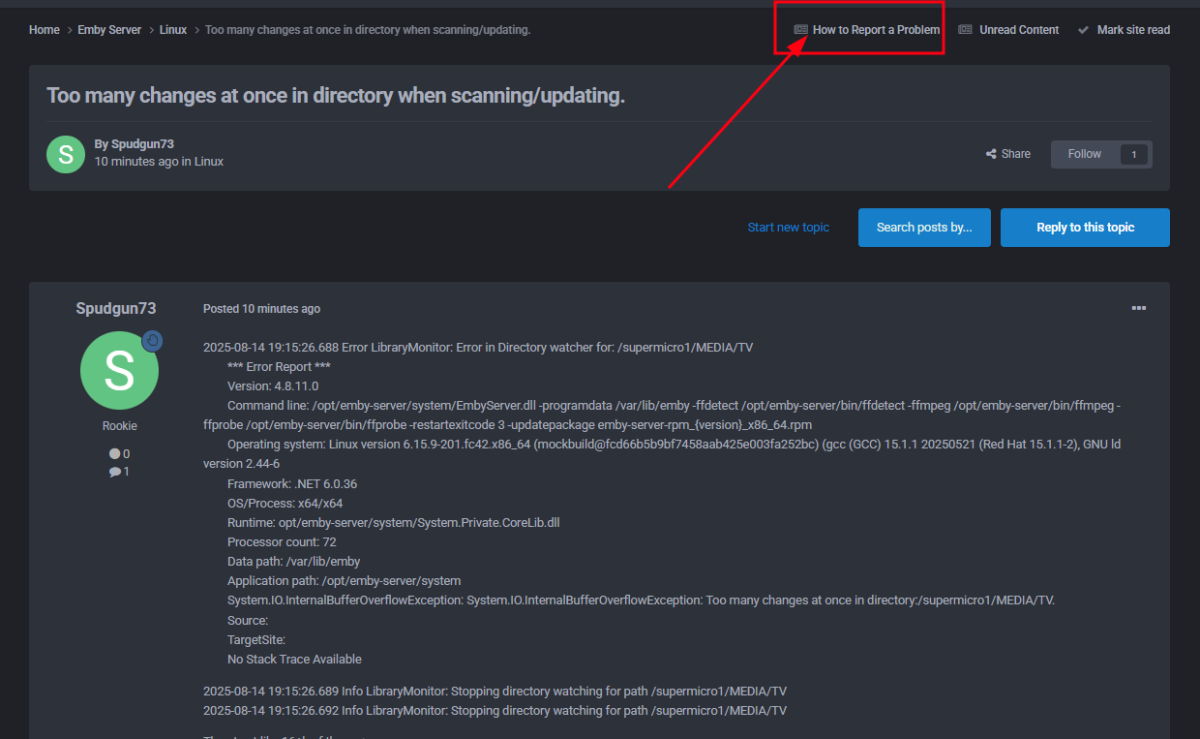Go to the Home breadcrumb
The height and width of the screenshot is (739, 1200).
44,30
